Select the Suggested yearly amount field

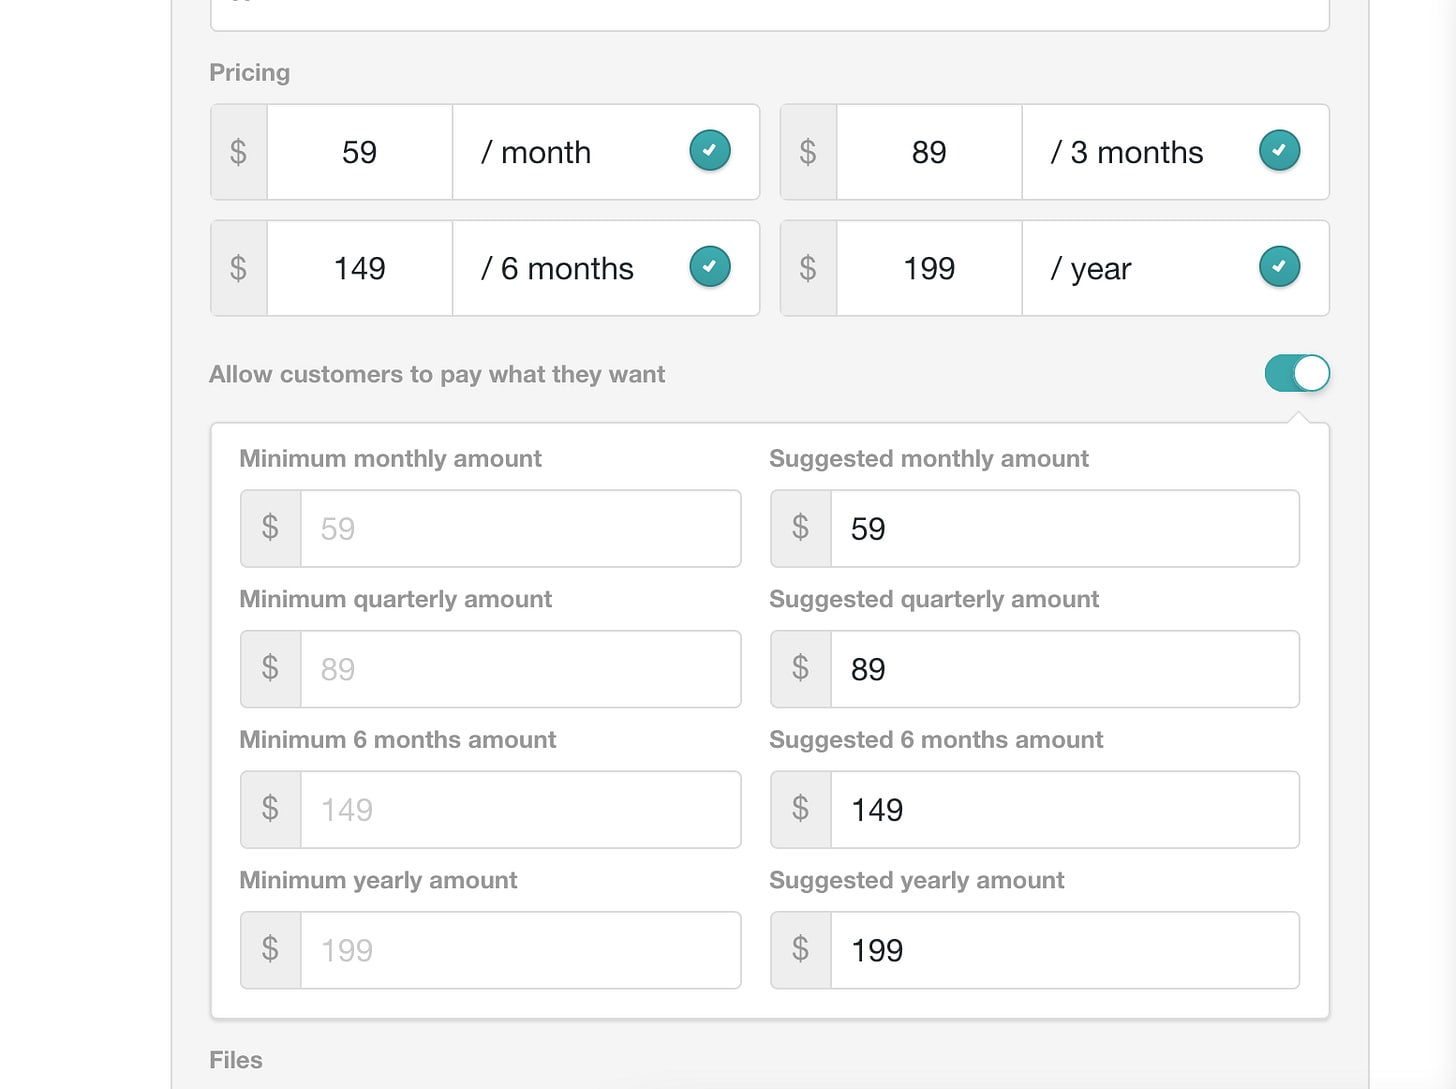[x=1065, y=950]
